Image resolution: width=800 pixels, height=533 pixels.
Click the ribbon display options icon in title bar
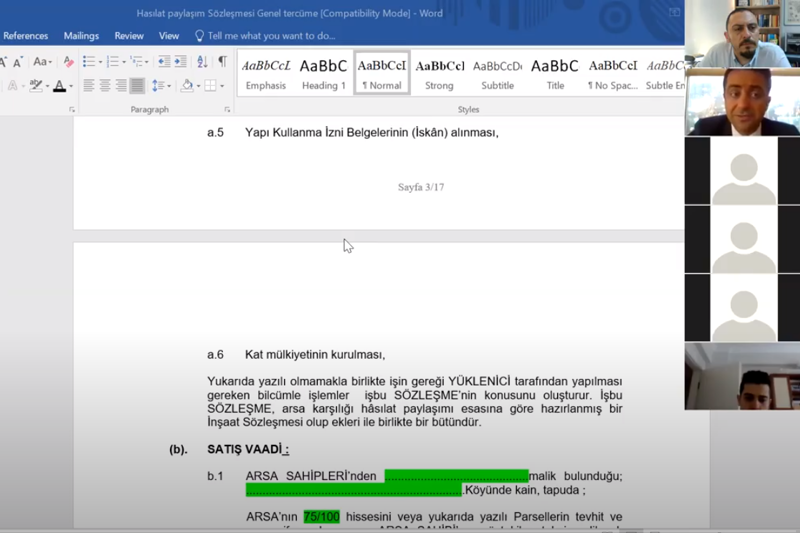(674, 12)
